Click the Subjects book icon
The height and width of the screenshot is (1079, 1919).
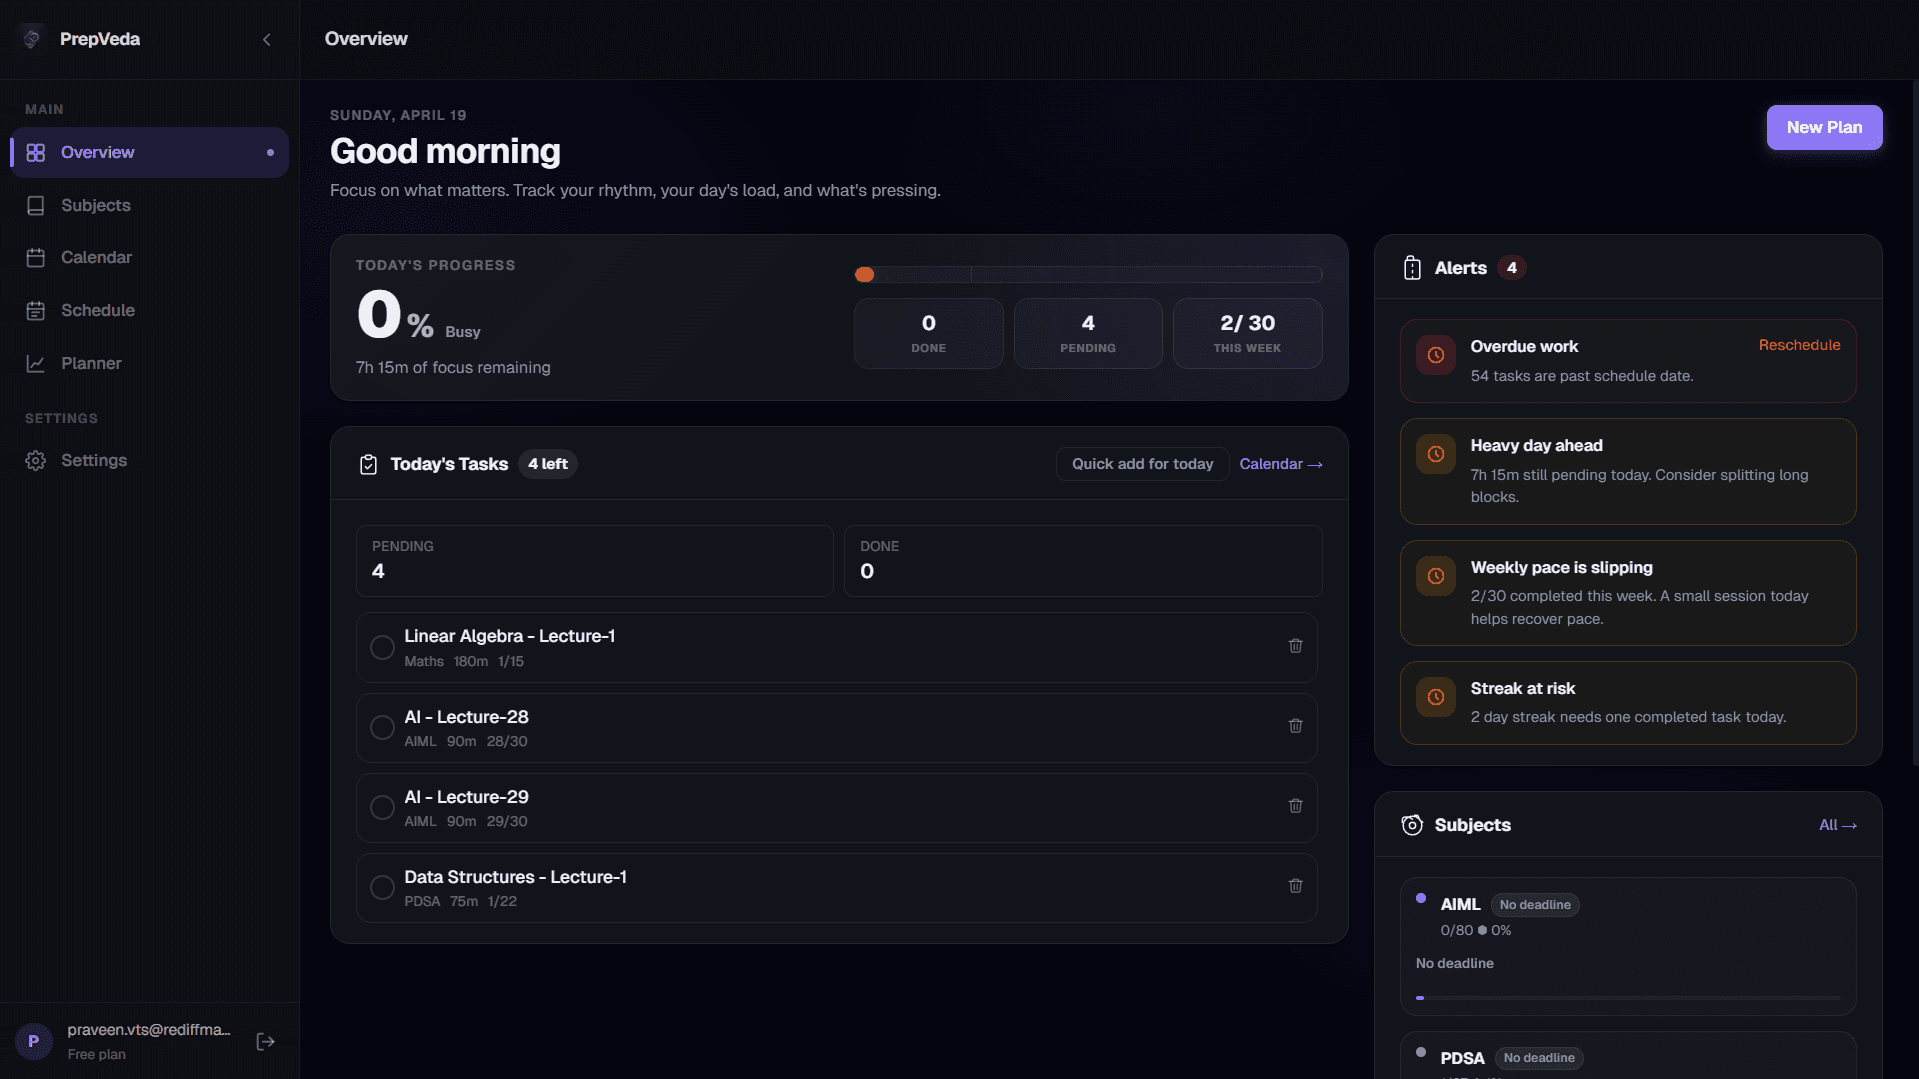36,205
